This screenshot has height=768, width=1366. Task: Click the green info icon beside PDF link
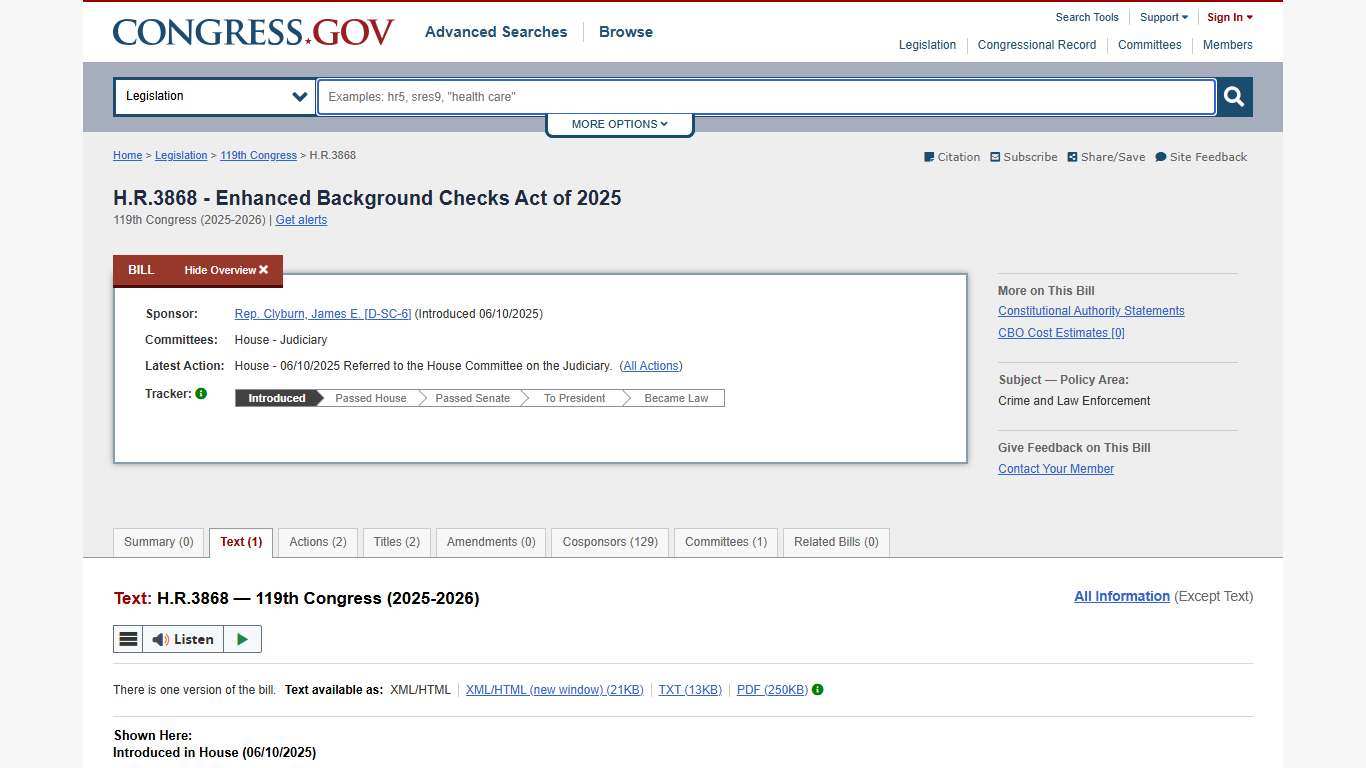(x=817, y=689)
